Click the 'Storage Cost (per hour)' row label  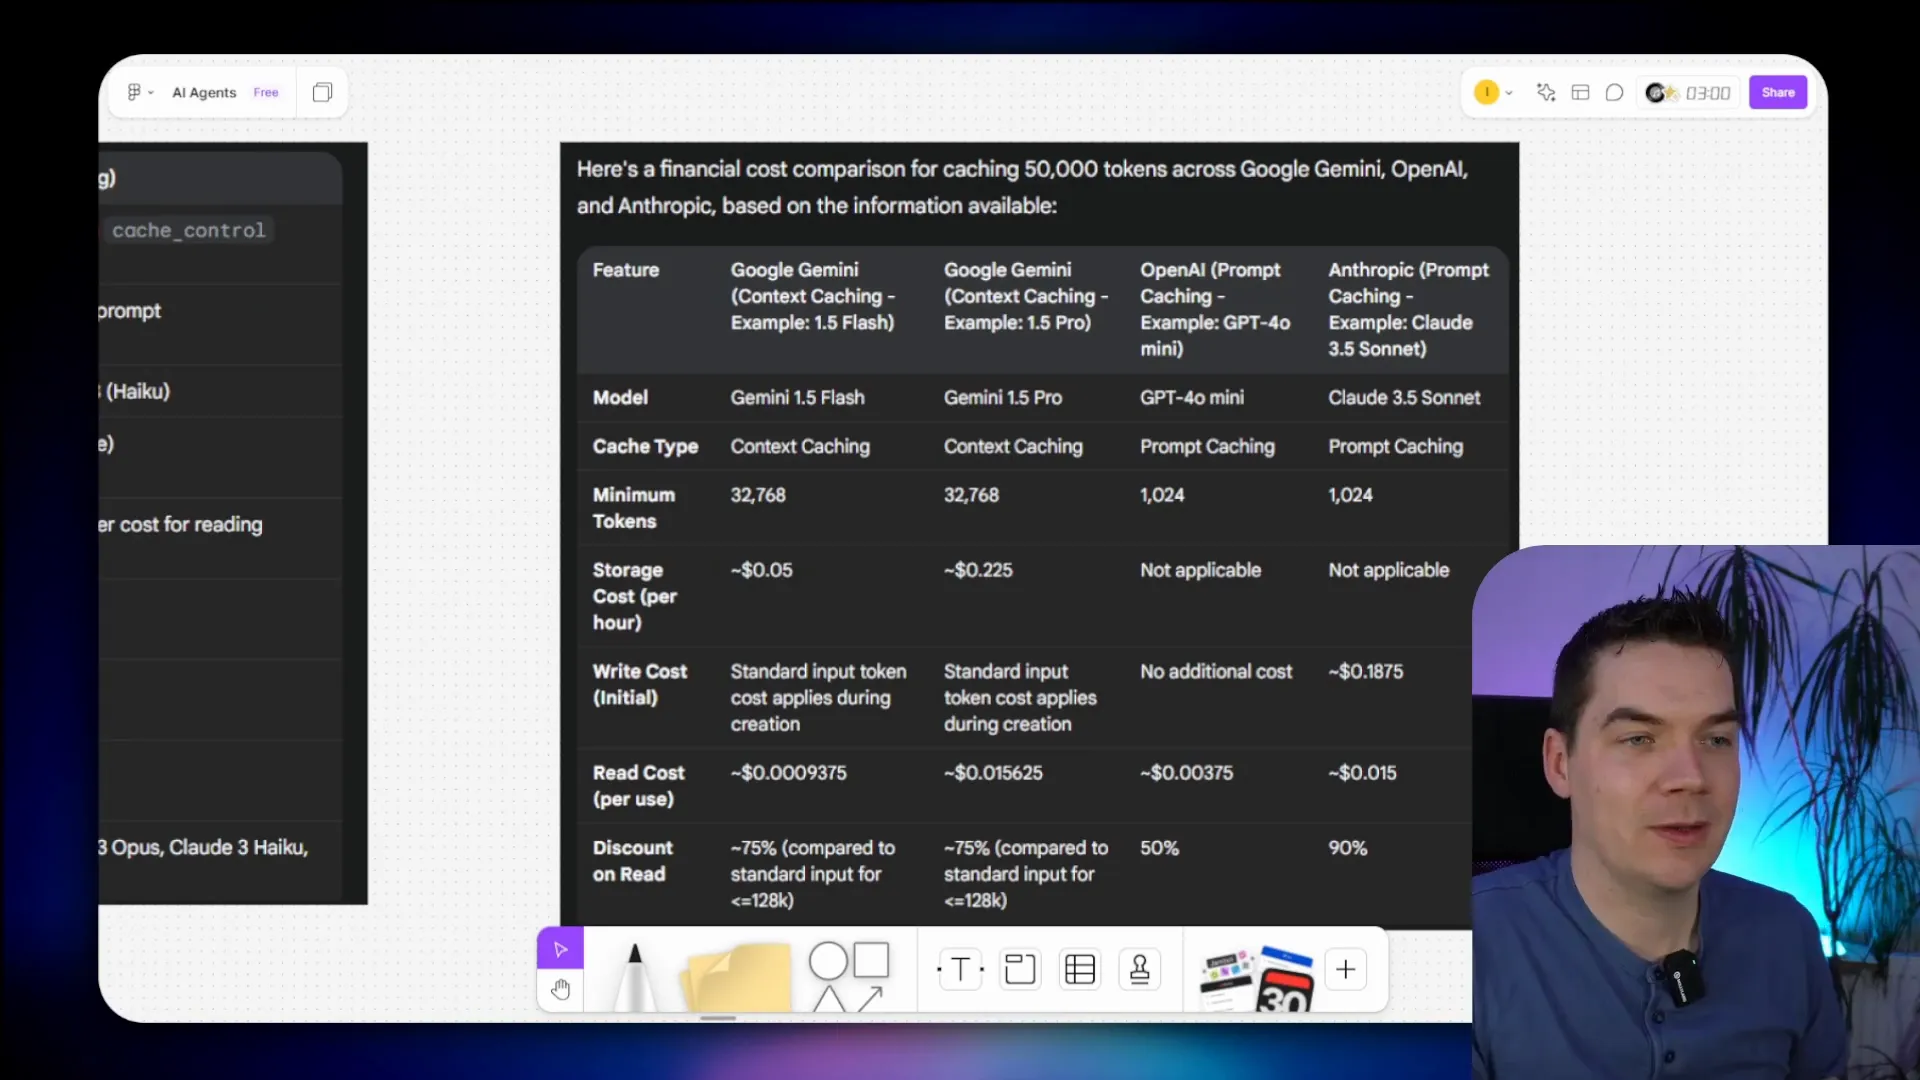(634, 596)
